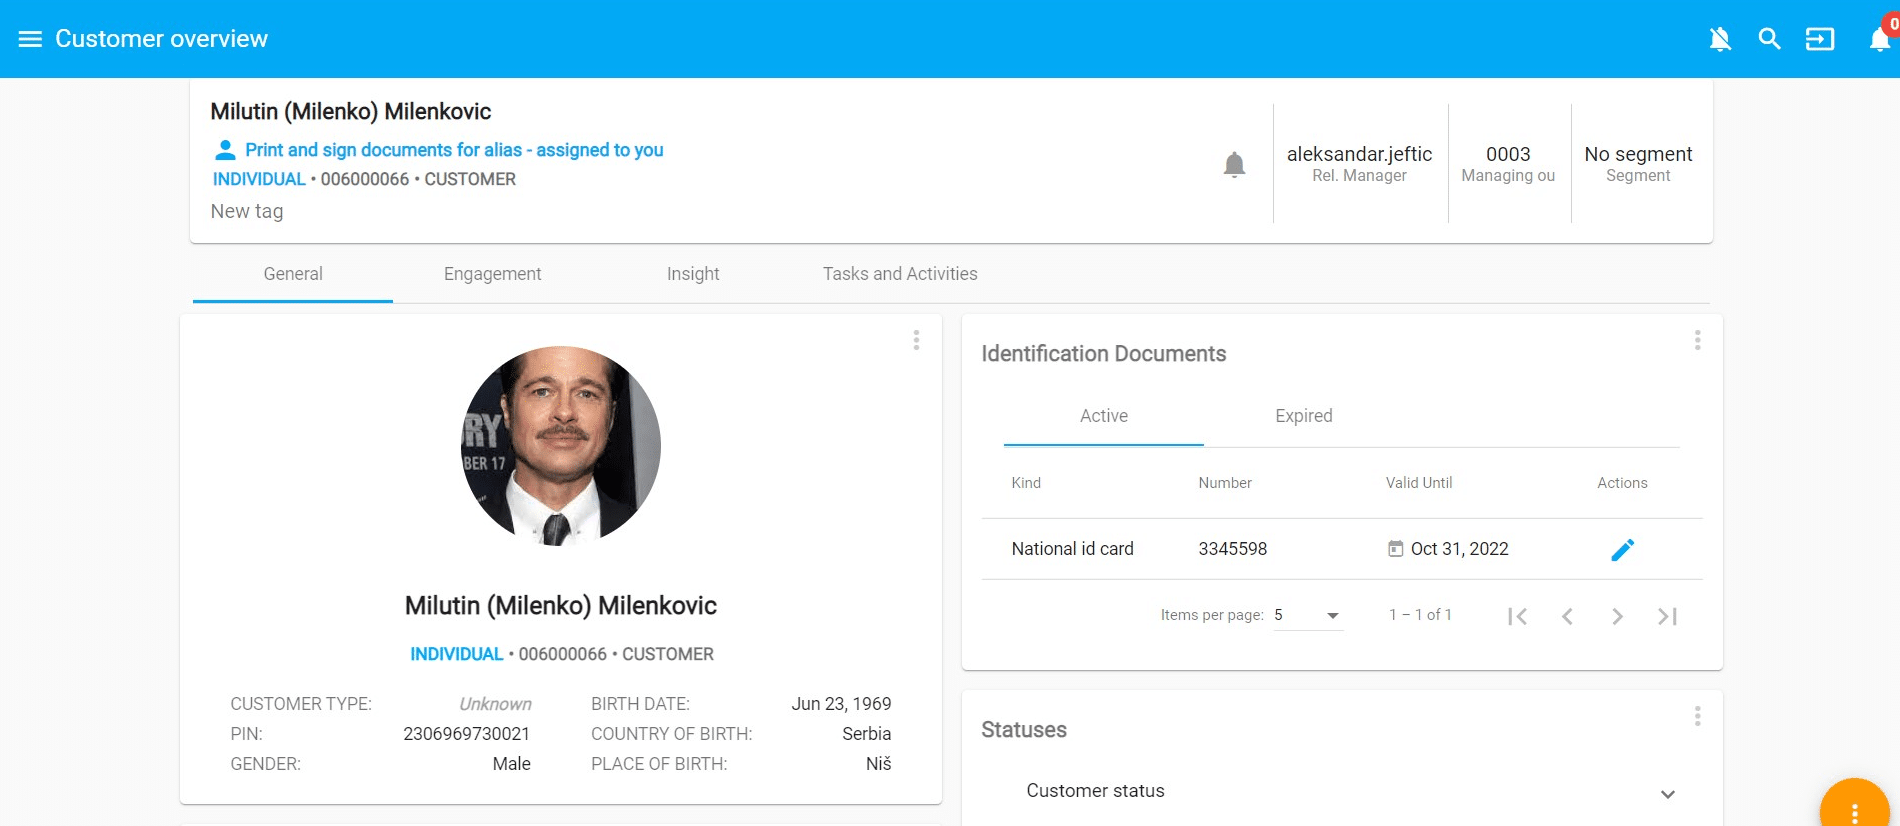Click the blue person icon beside task link
Screen dimensions: 1900x826
pyautogui.click(x=226, y=150)
